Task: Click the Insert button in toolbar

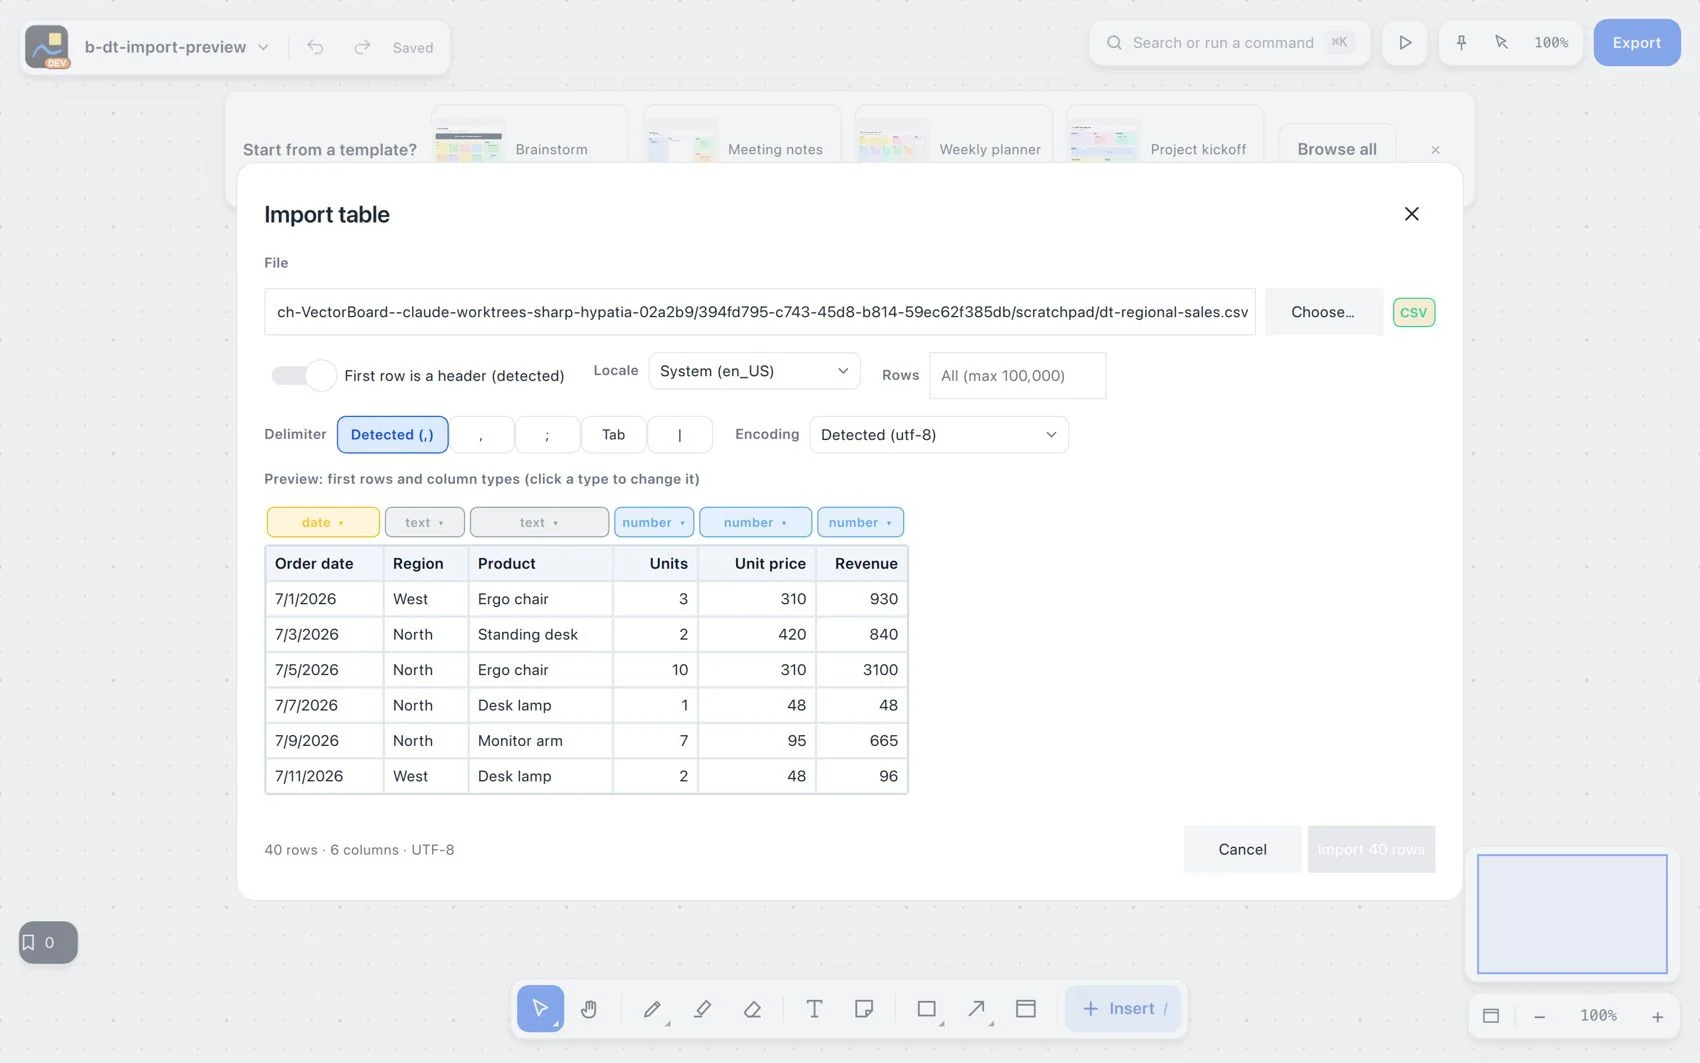Action: coord(1123,1008)
